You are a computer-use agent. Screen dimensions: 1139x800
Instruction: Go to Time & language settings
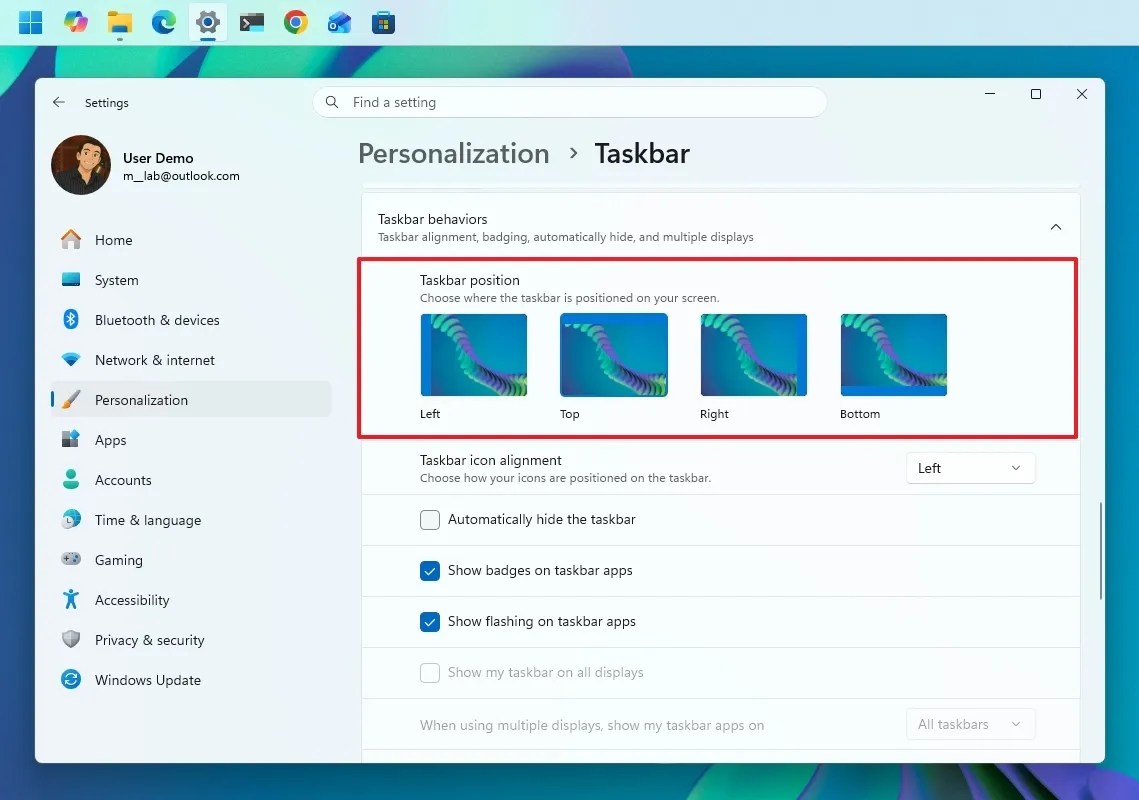click(191, 520)
